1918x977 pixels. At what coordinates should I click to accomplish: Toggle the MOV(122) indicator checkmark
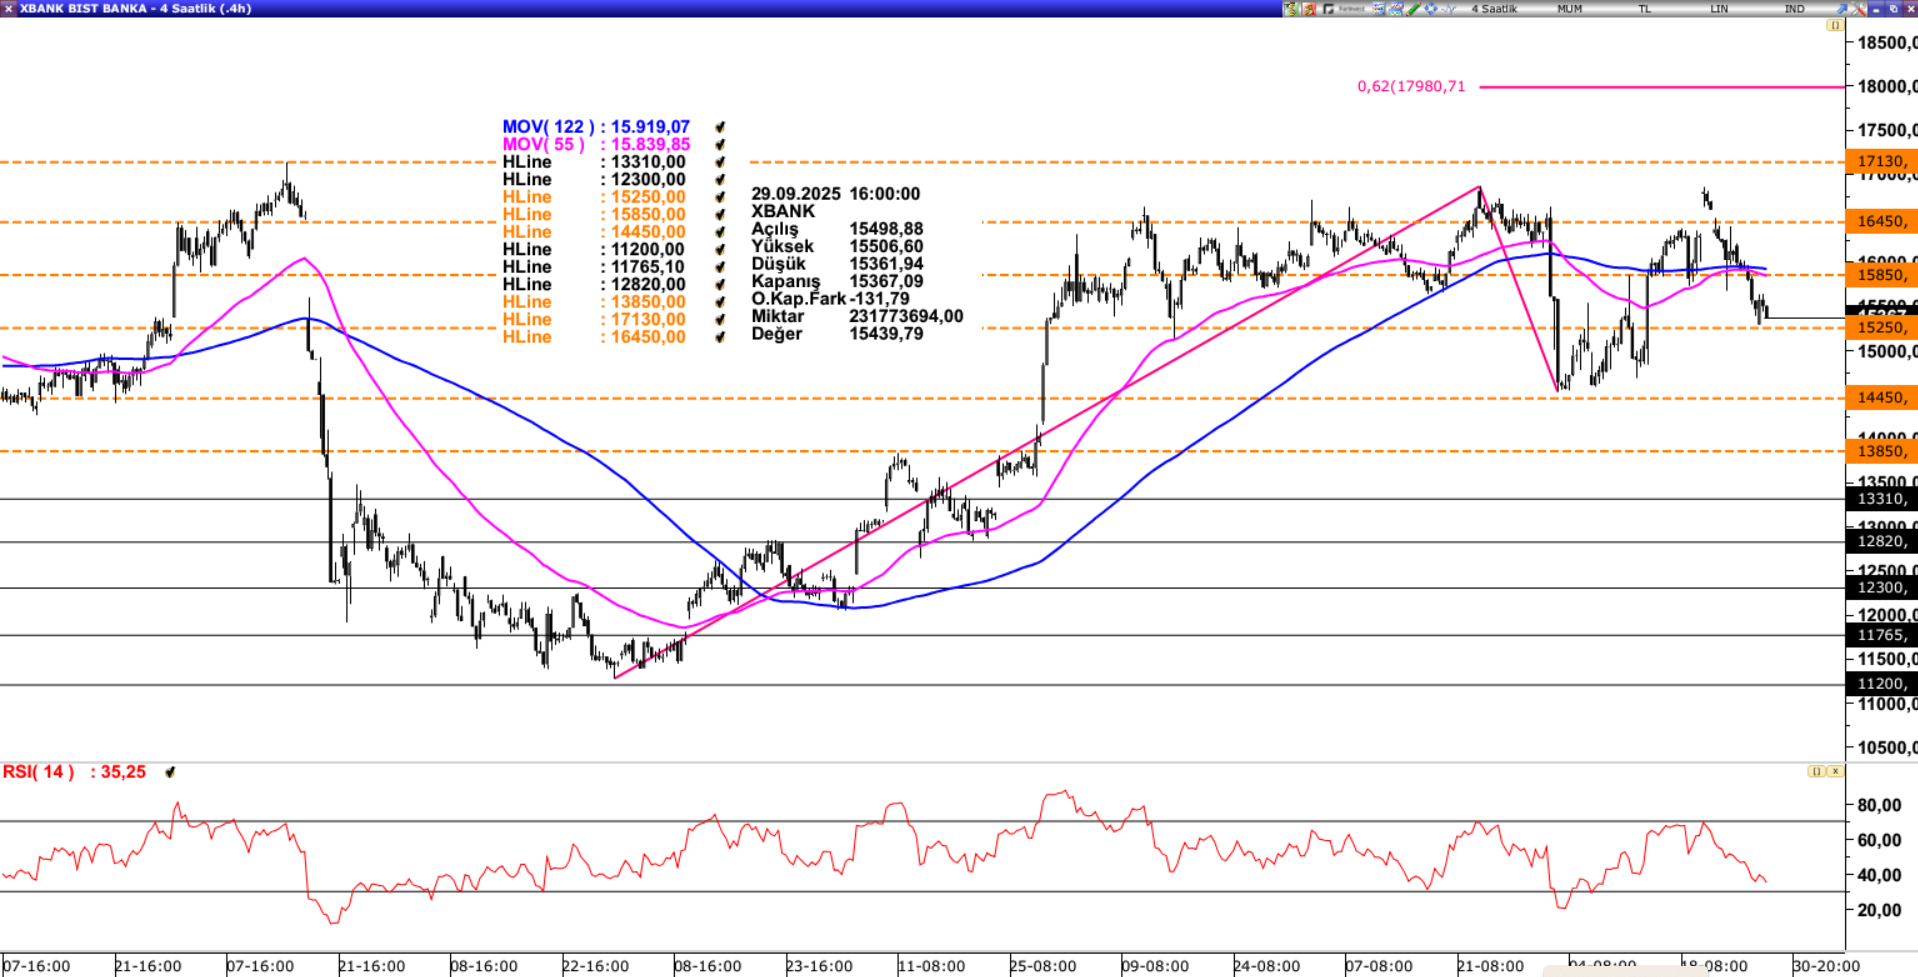pyautogui.click(x=720, y=127)
